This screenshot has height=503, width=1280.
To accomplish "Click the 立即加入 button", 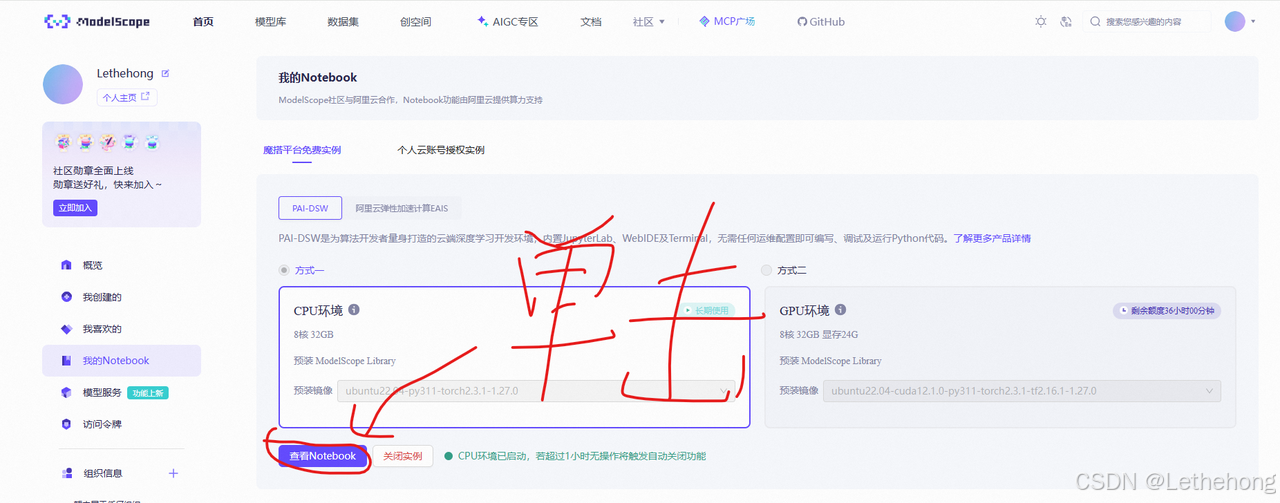I will 75,208.
